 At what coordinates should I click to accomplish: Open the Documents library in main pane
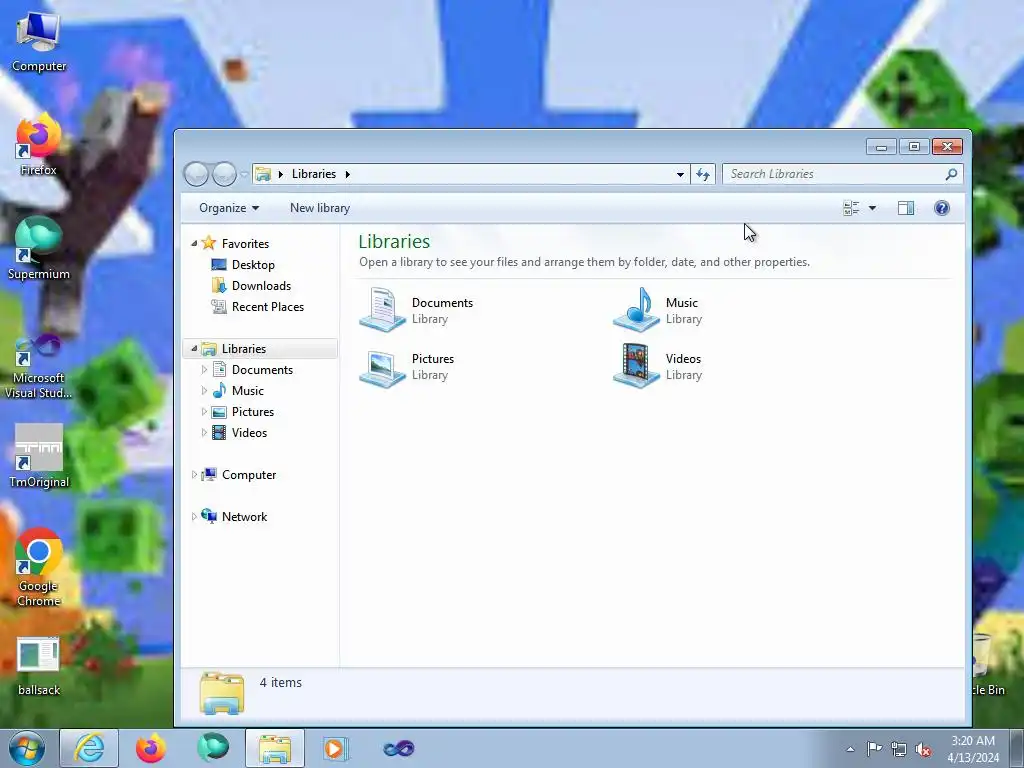tap(417, 310)
